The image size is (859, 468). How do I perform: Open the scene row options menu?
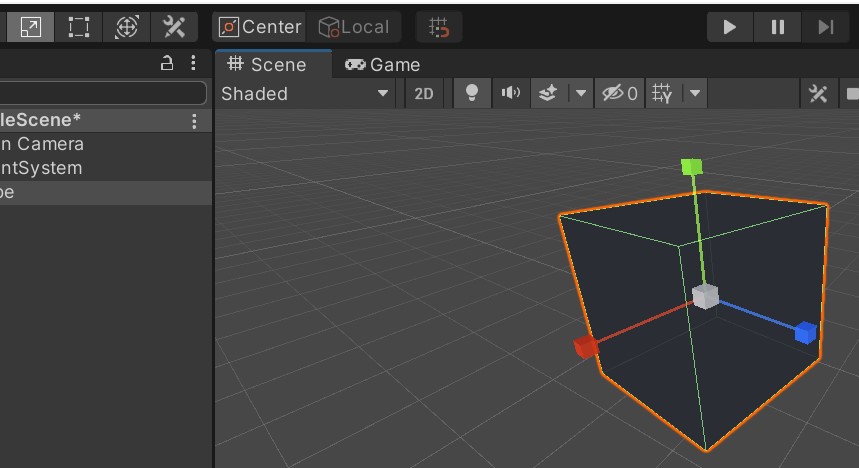[x=194, y=121]
